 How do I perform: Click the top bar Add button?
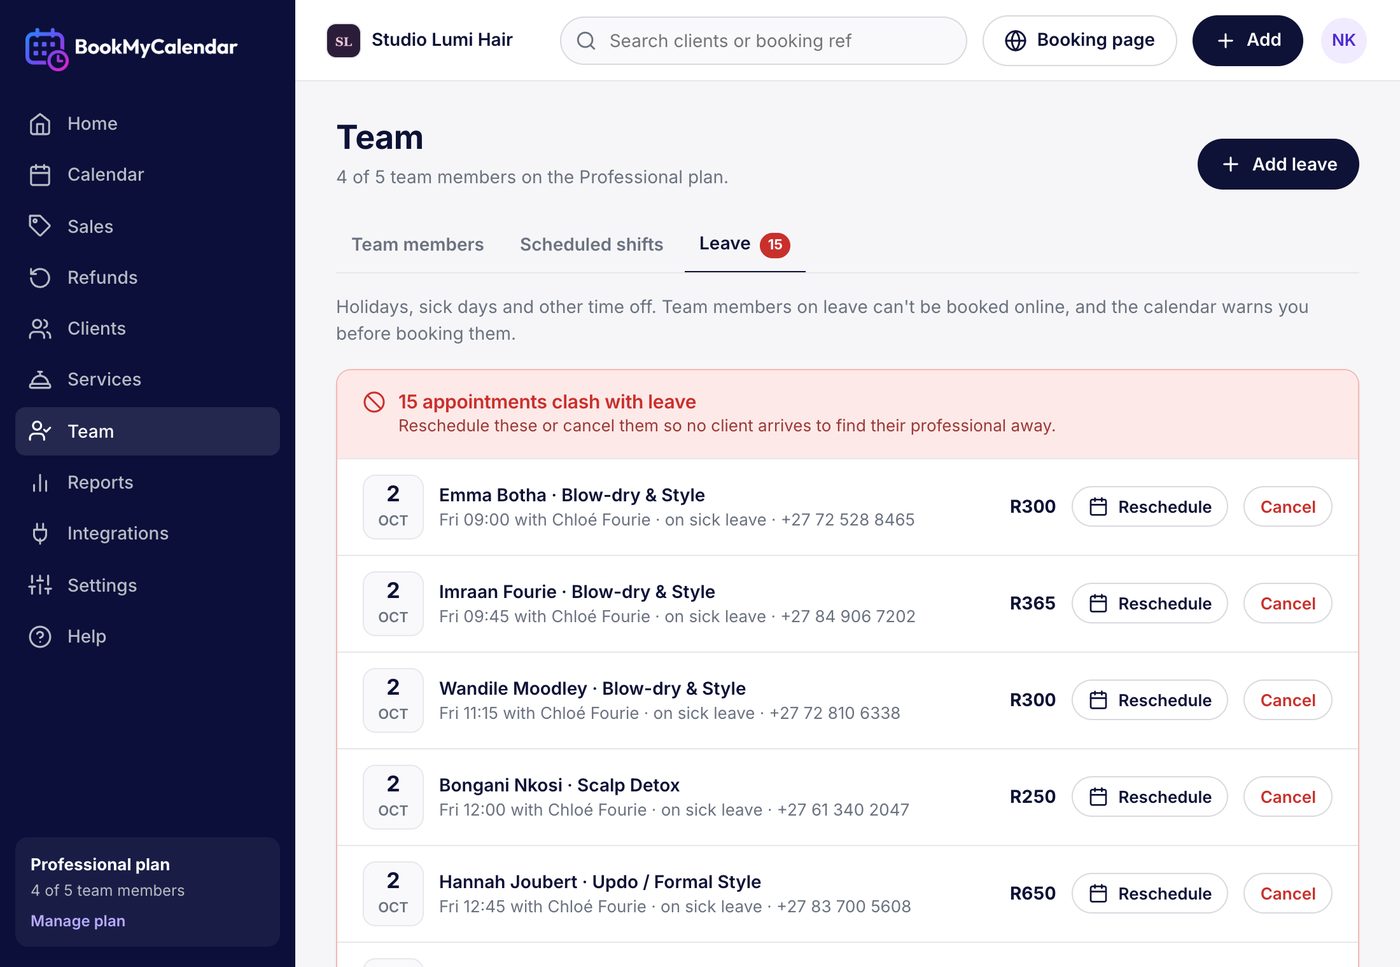click(1247, 41)
